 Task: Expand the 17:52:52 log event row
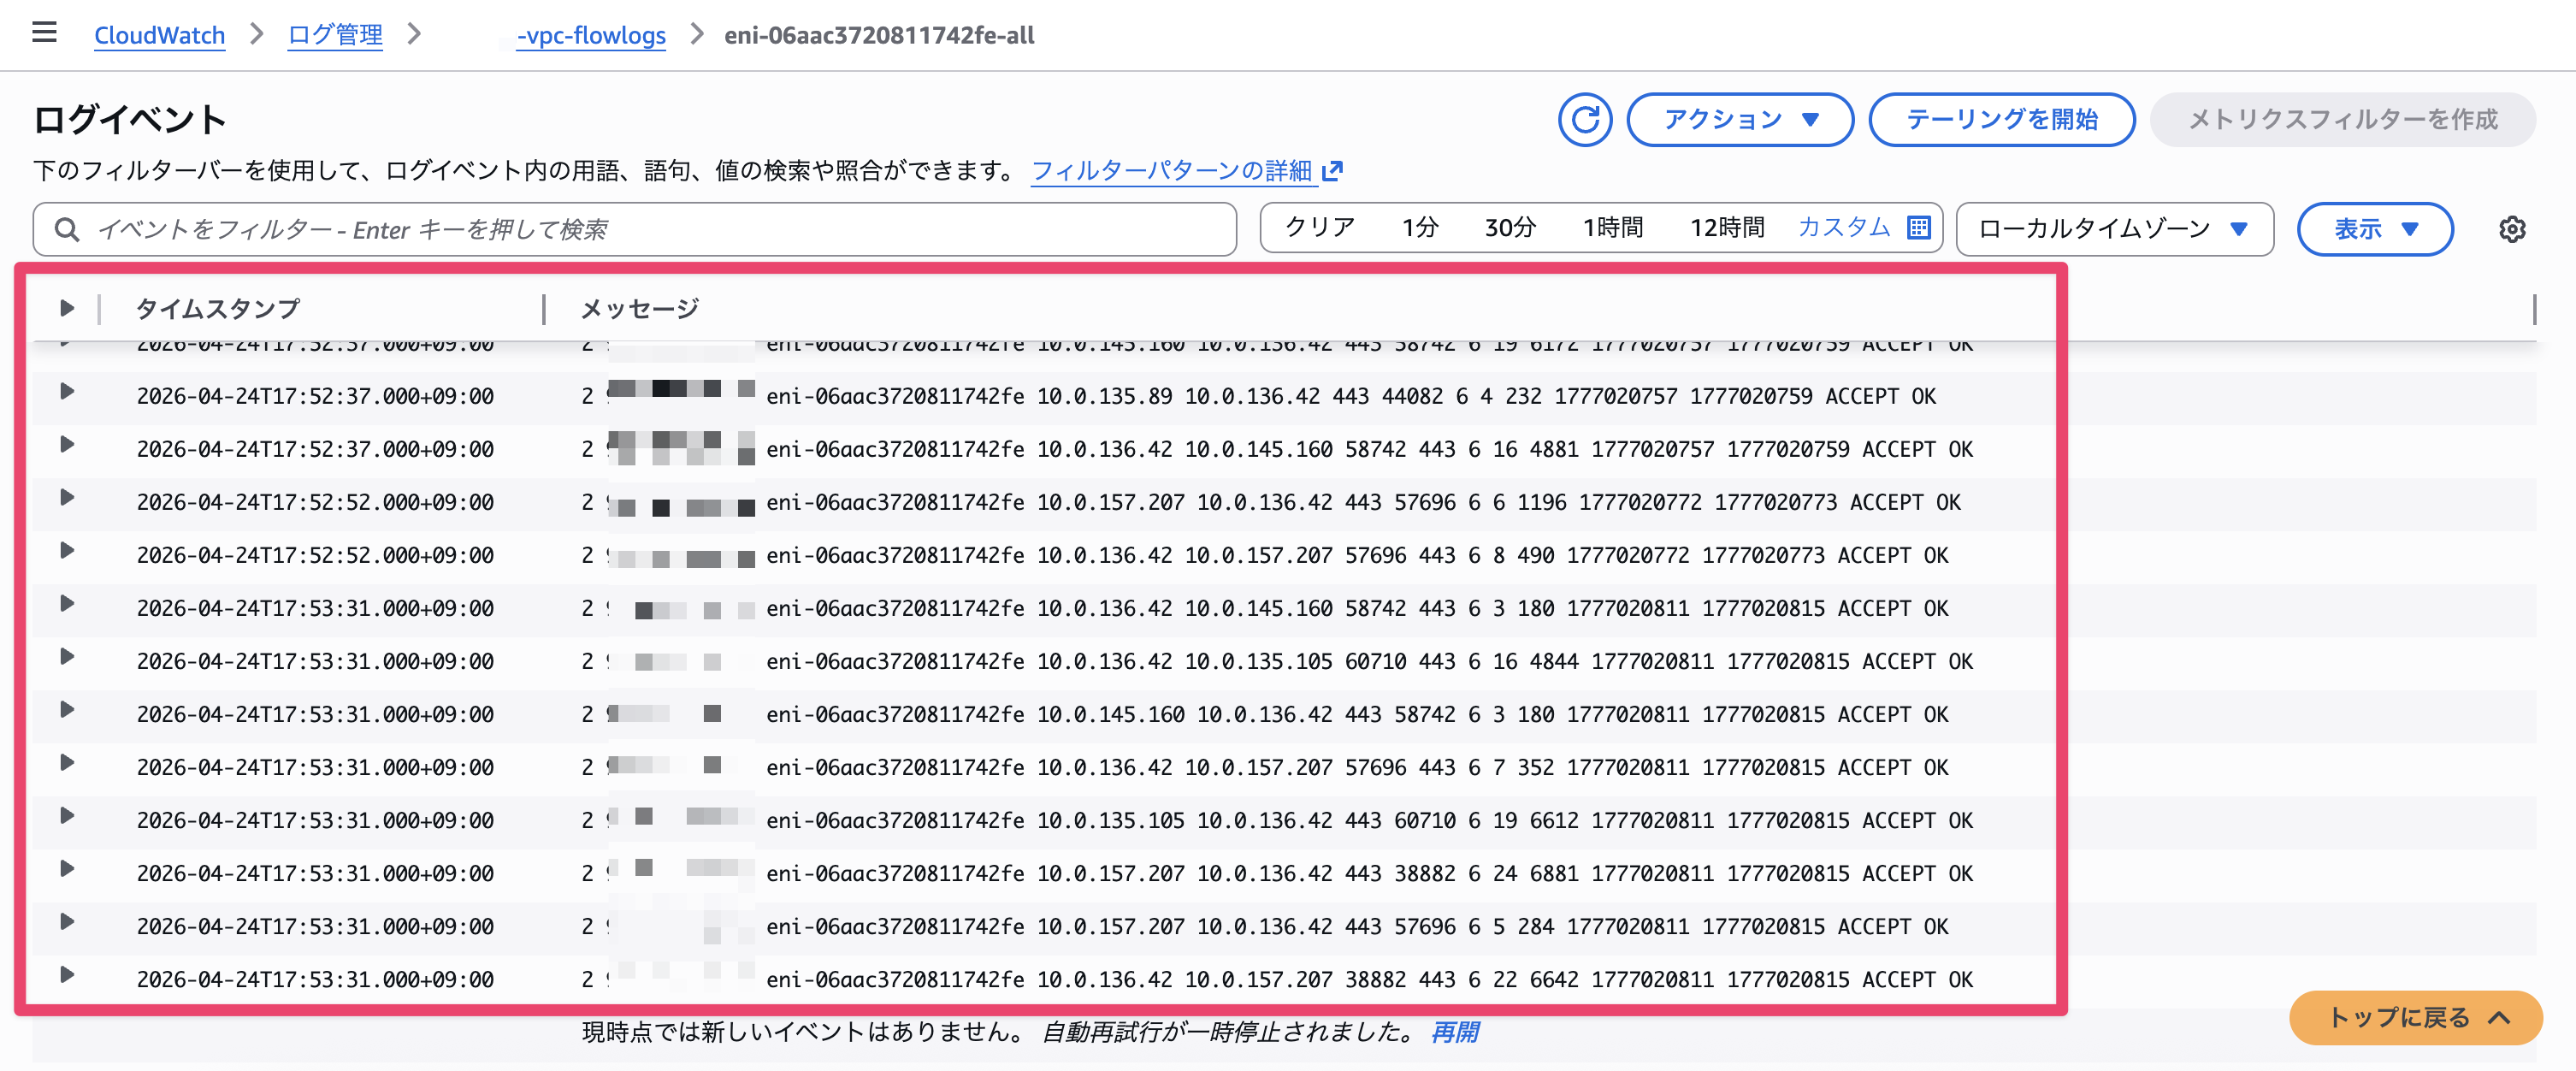[67, 502]
